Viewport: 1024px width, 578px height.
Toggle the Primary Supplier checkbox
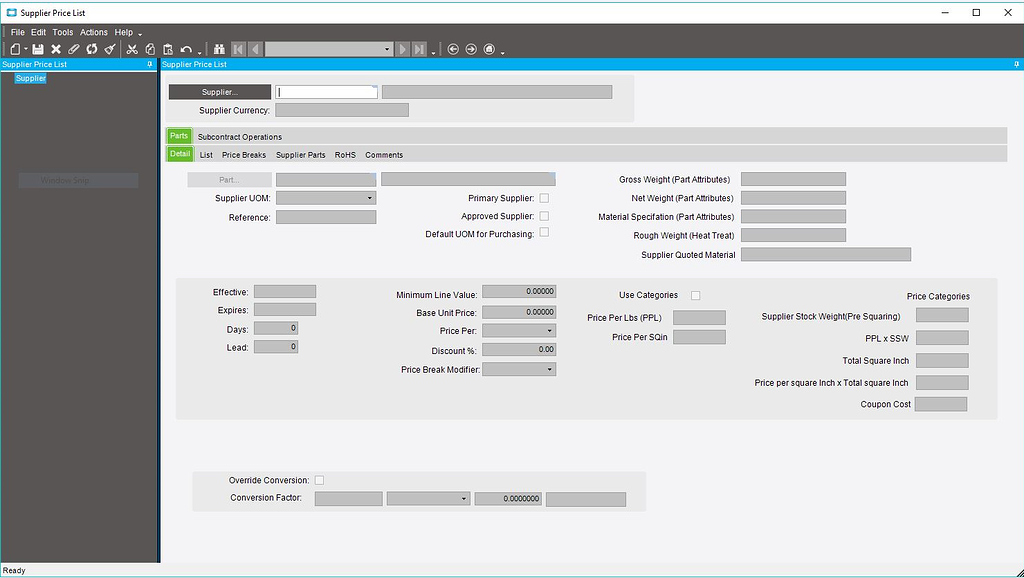(x=544, y=198)
